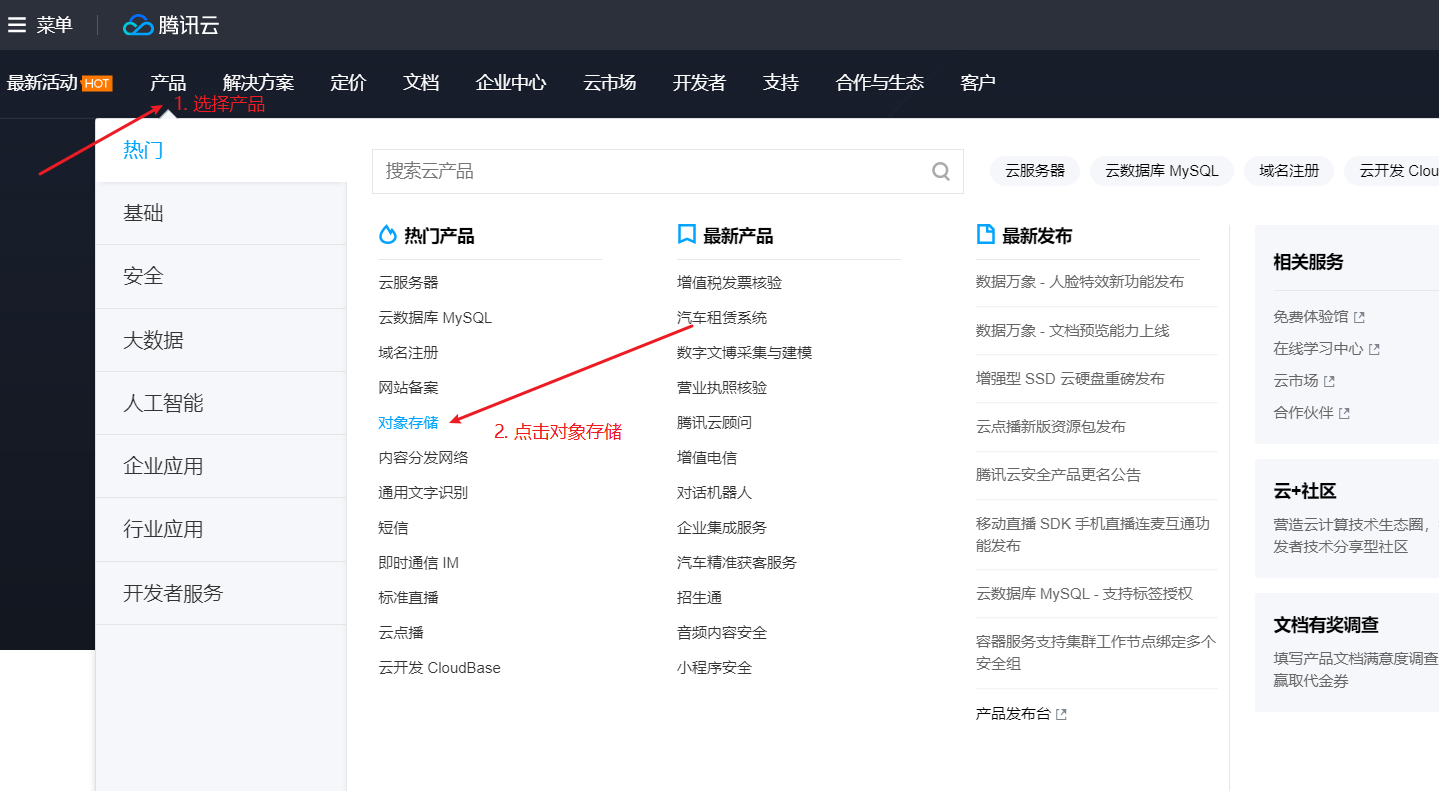Go to 定价 in the top nav
This screenshot has width=1439, height=791.
click(348, 83)
